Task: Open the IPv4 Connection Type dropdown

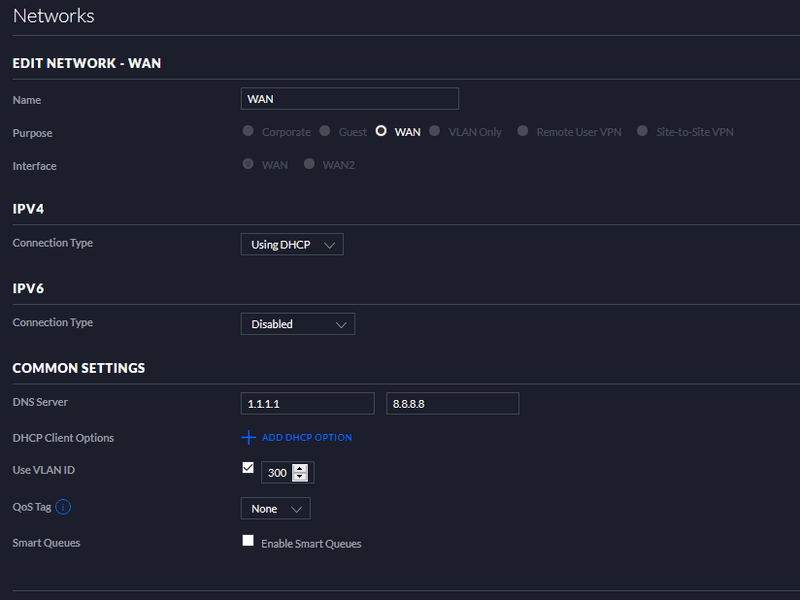Action: [292, 244]
